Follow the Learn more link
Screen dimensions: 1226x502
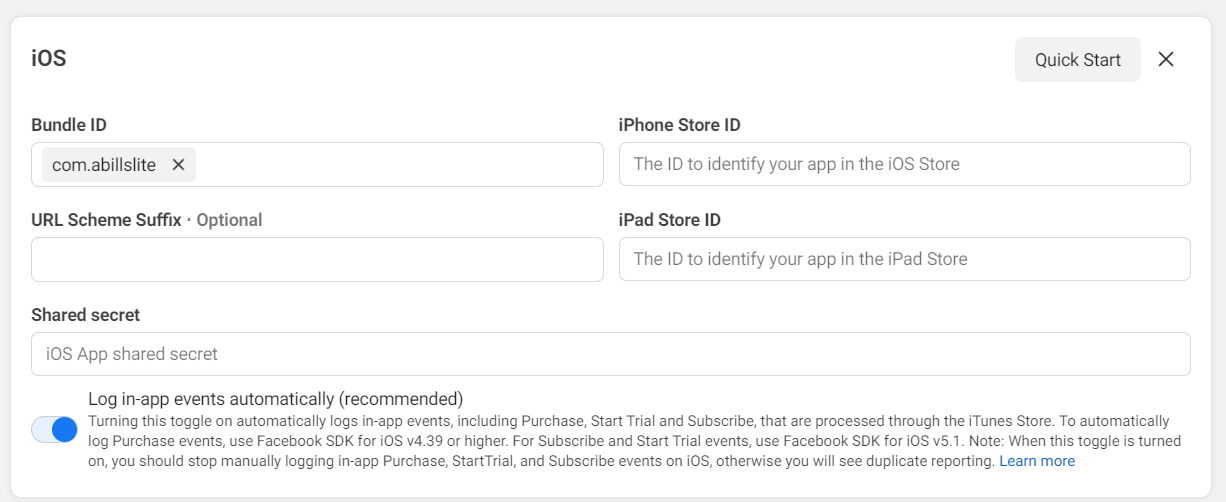(x=1037, y=461)
